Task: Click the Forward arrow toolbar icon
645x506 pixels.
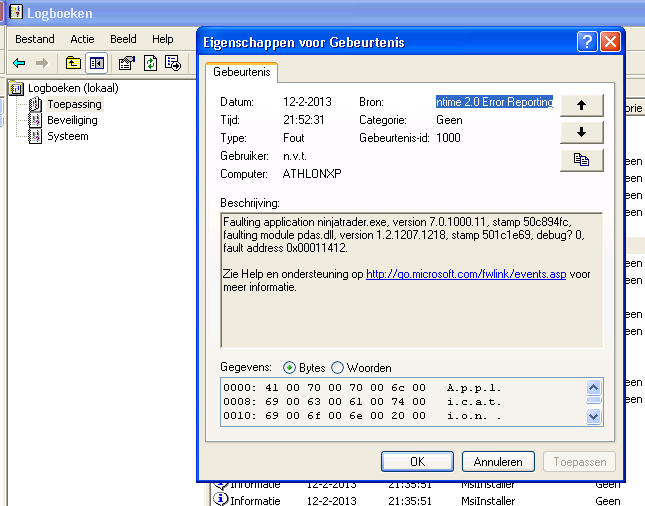Action: click(x=42, y=63)
